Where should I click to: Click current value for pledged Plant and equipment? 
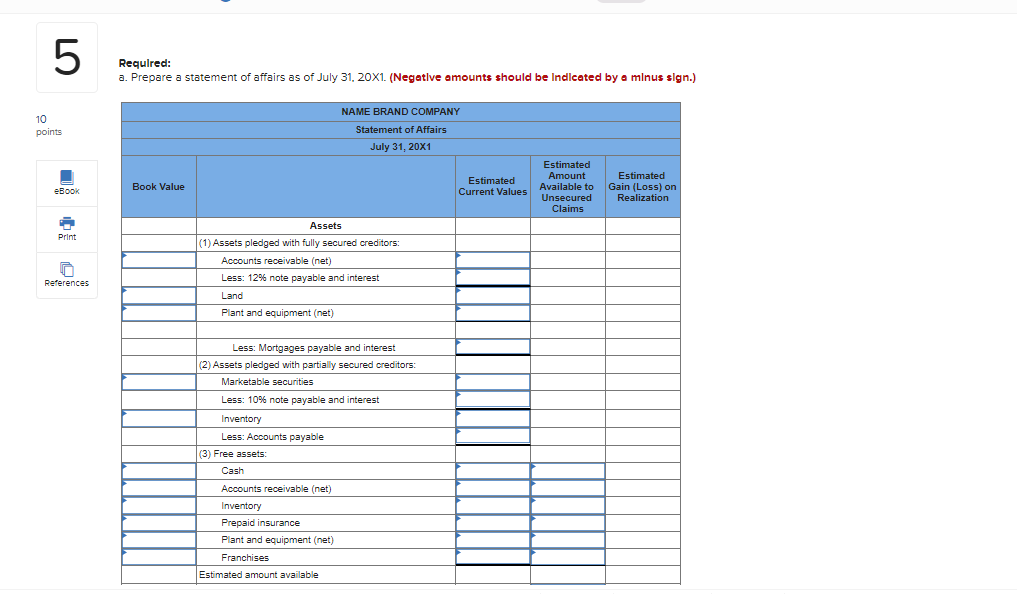click(493, 313)
